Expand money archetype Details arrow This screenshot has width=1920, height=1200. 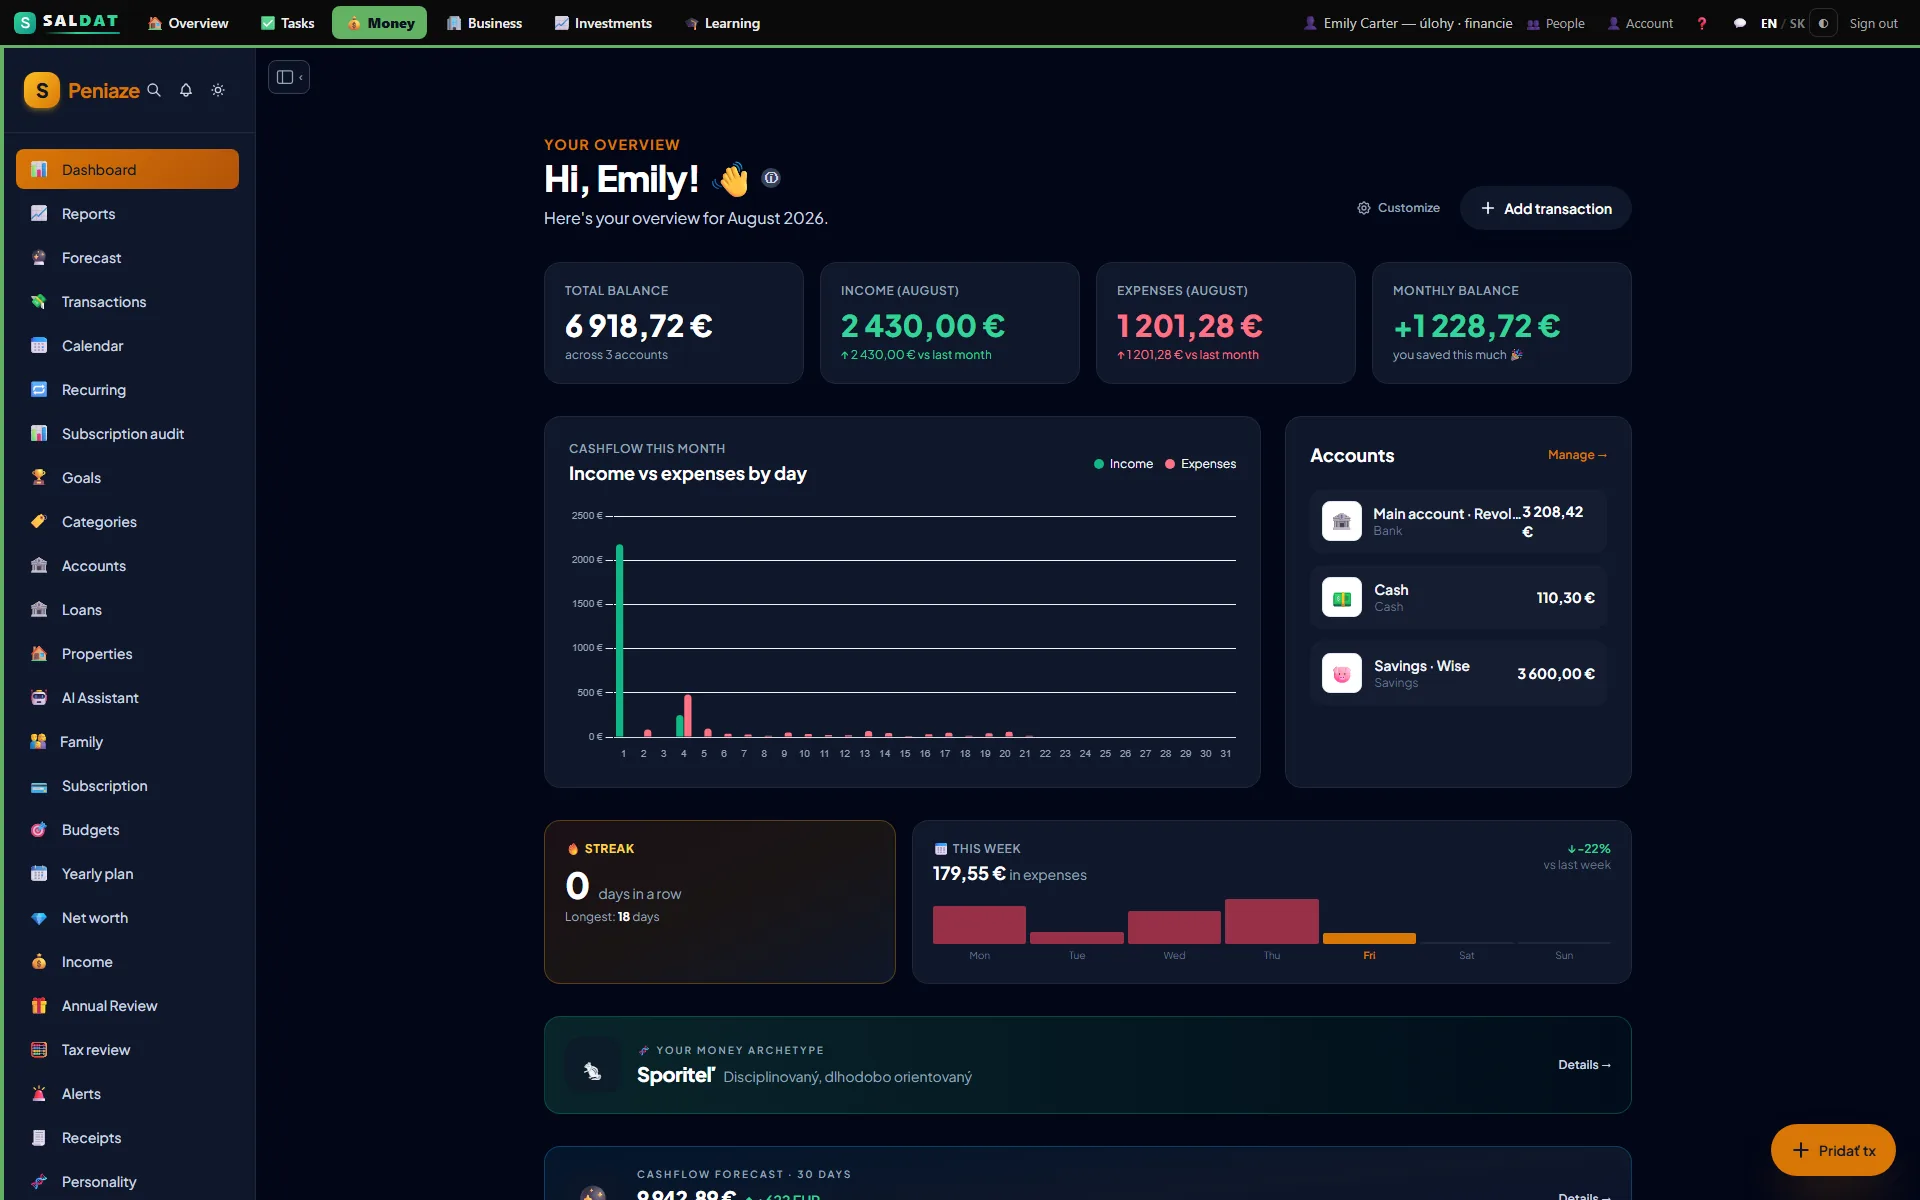click(1584, 1065)
